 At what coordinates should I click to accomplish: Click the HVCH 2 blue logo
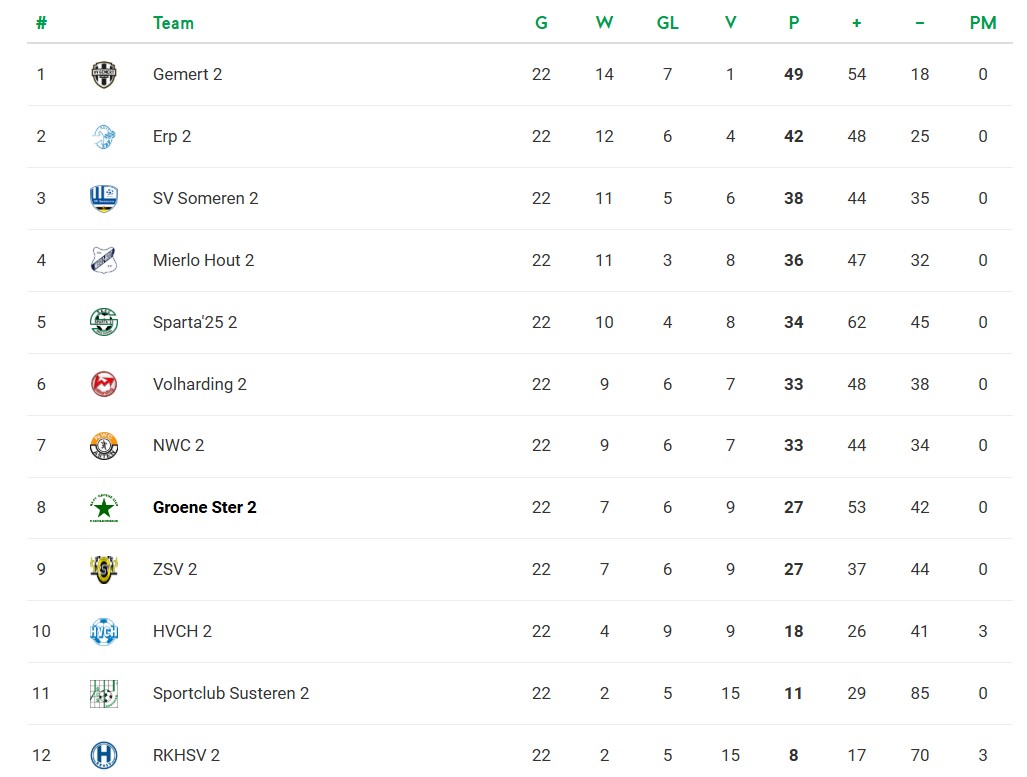103,632
